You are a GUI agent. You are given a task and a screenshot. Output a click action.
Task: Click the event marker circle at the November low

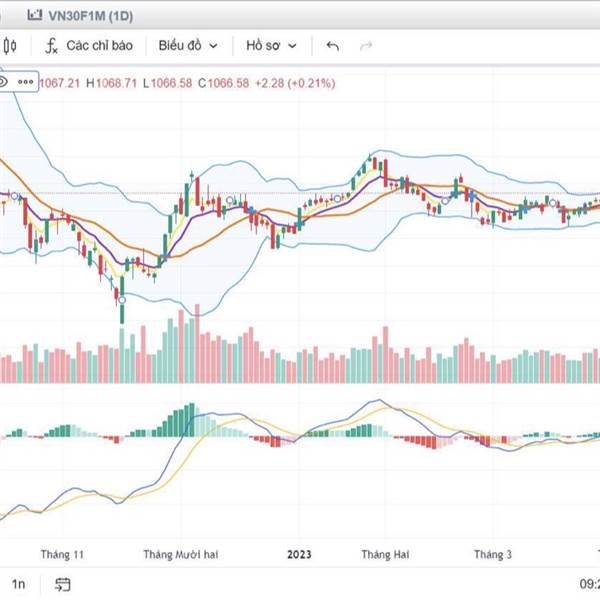pyautogui.click(x=122, y=298)
